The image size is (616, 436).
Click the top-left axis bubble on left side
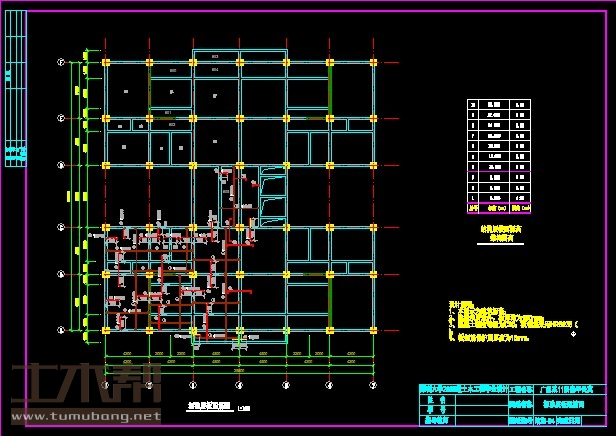(61, 62)
